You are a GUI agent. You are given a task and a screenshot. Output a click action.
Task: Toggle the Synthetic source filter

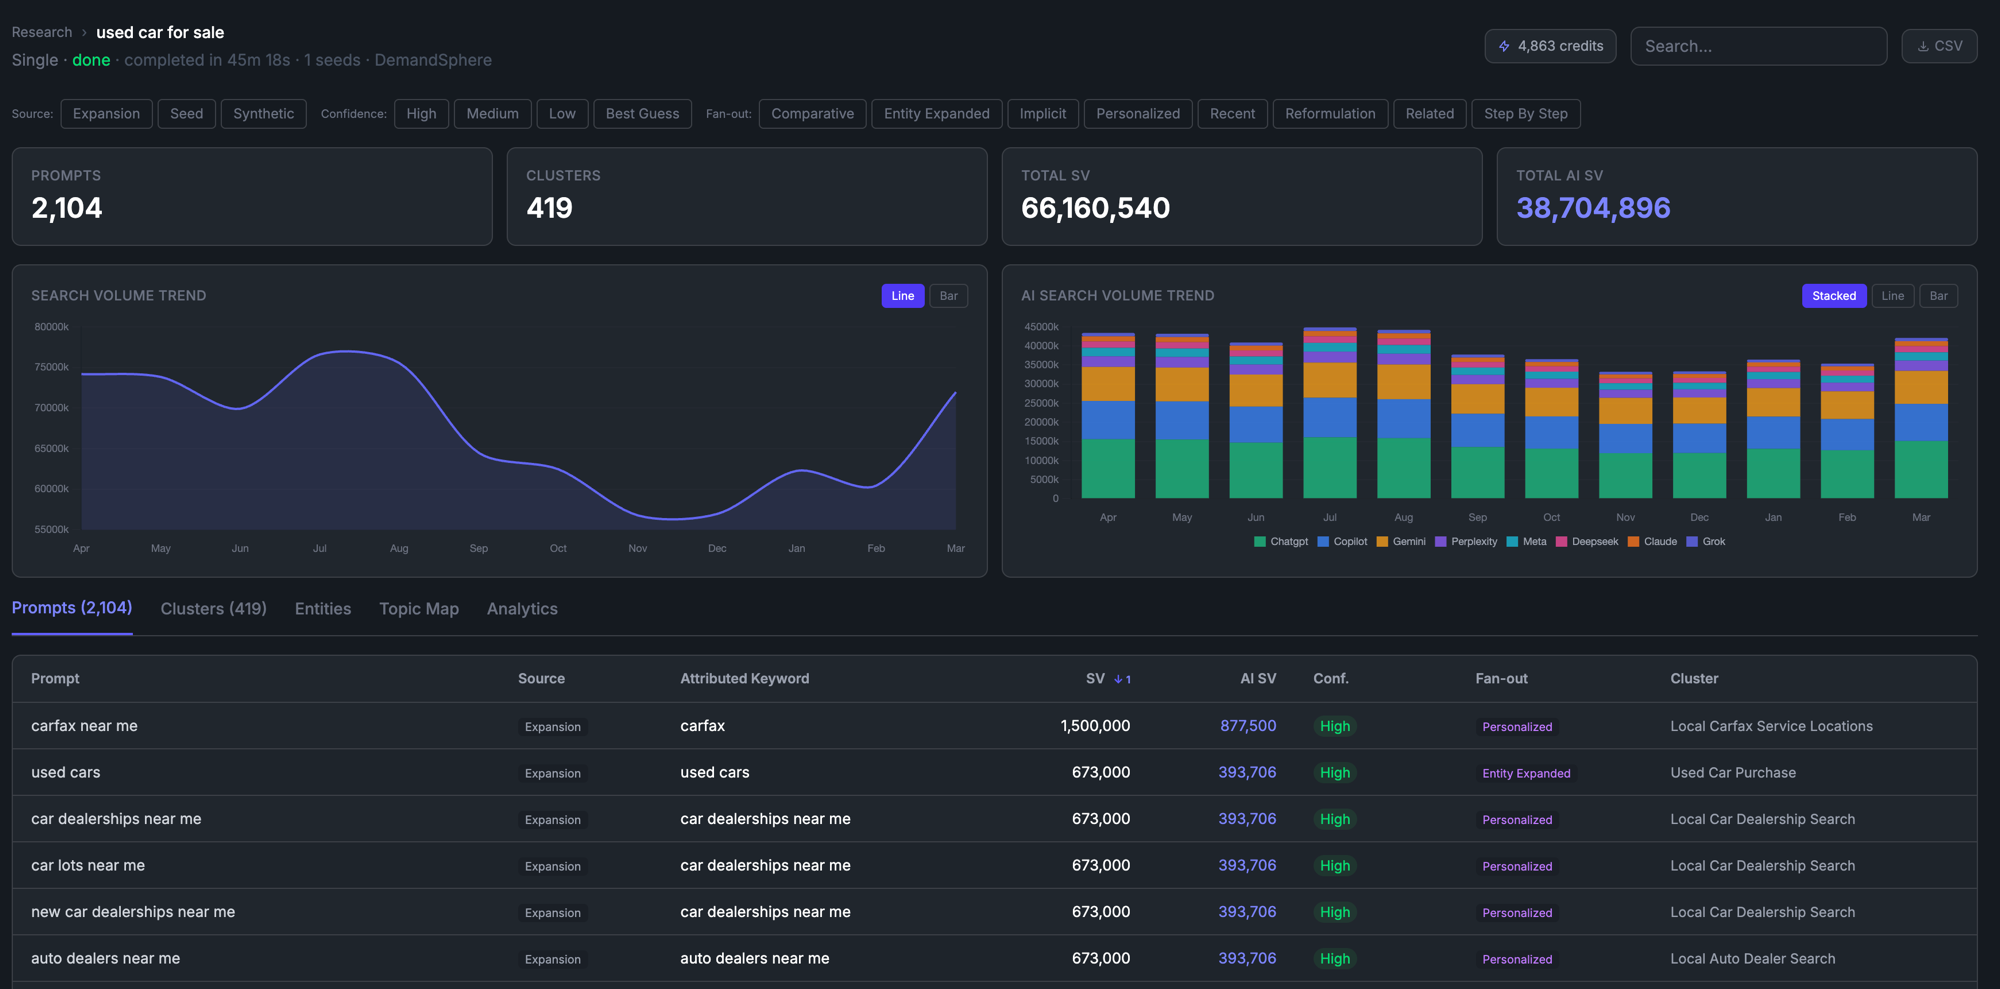click(263, 113)
